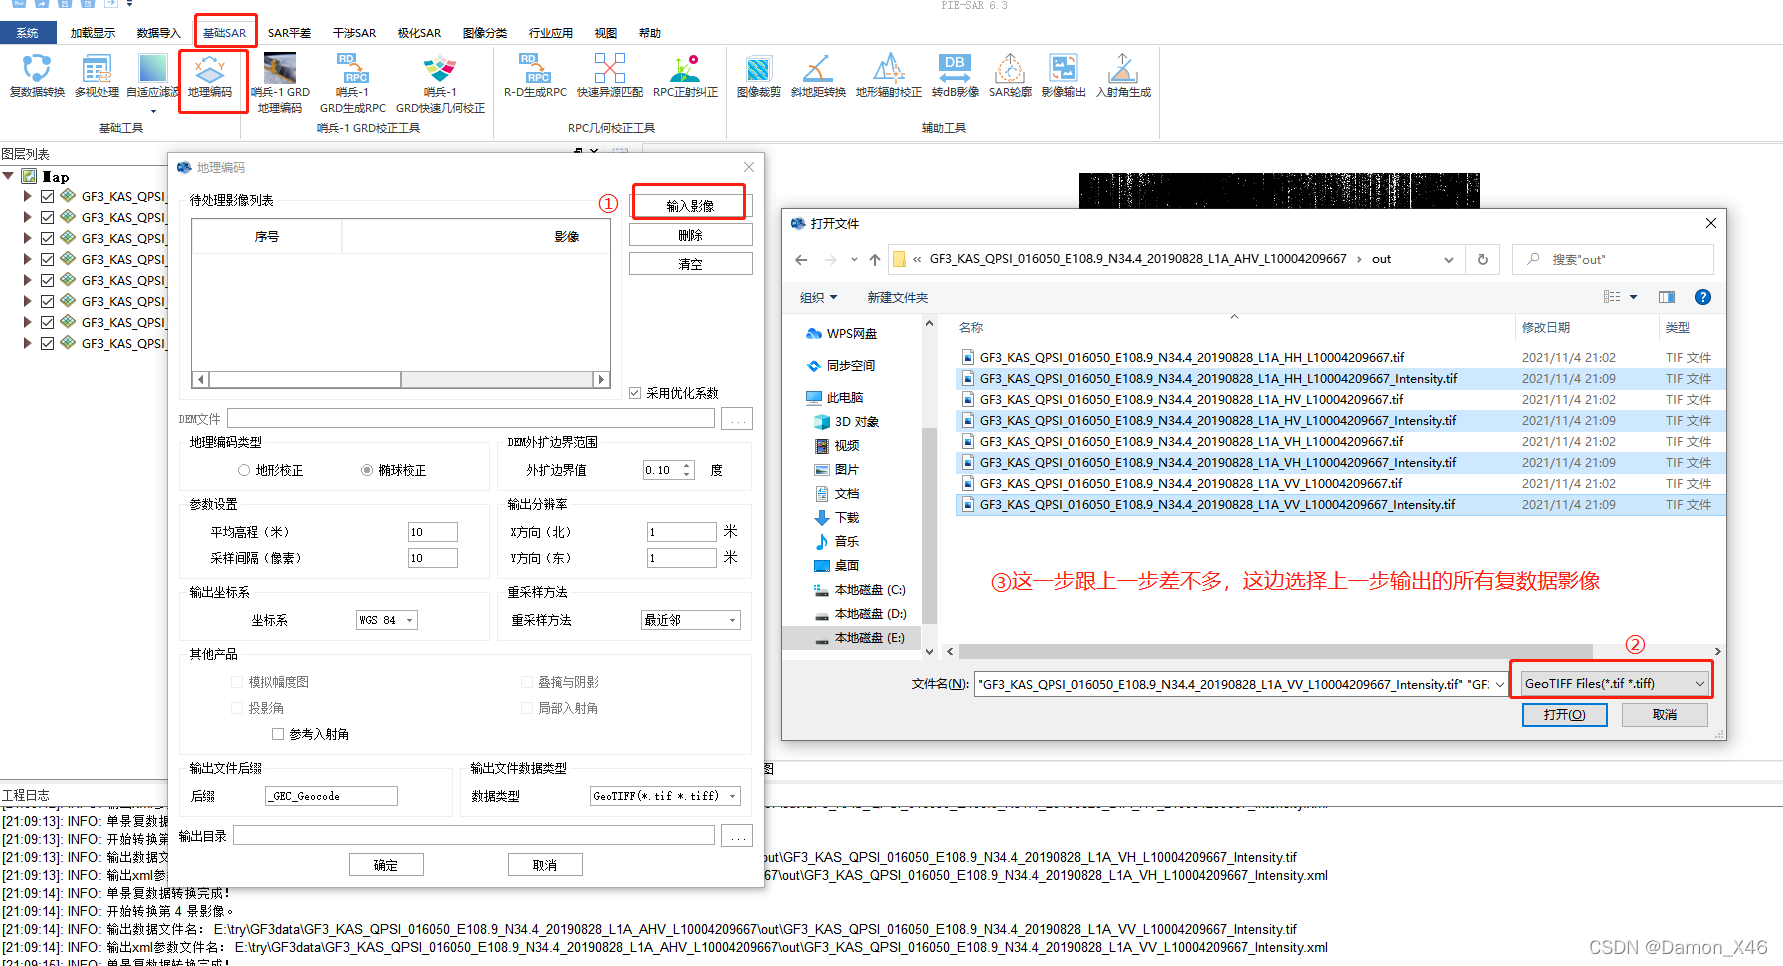Image resolution: width=1783 pixels, height=966 pixels.
Task: Open the 快速异源匹配 tool
Action: [x=610, y=76]
